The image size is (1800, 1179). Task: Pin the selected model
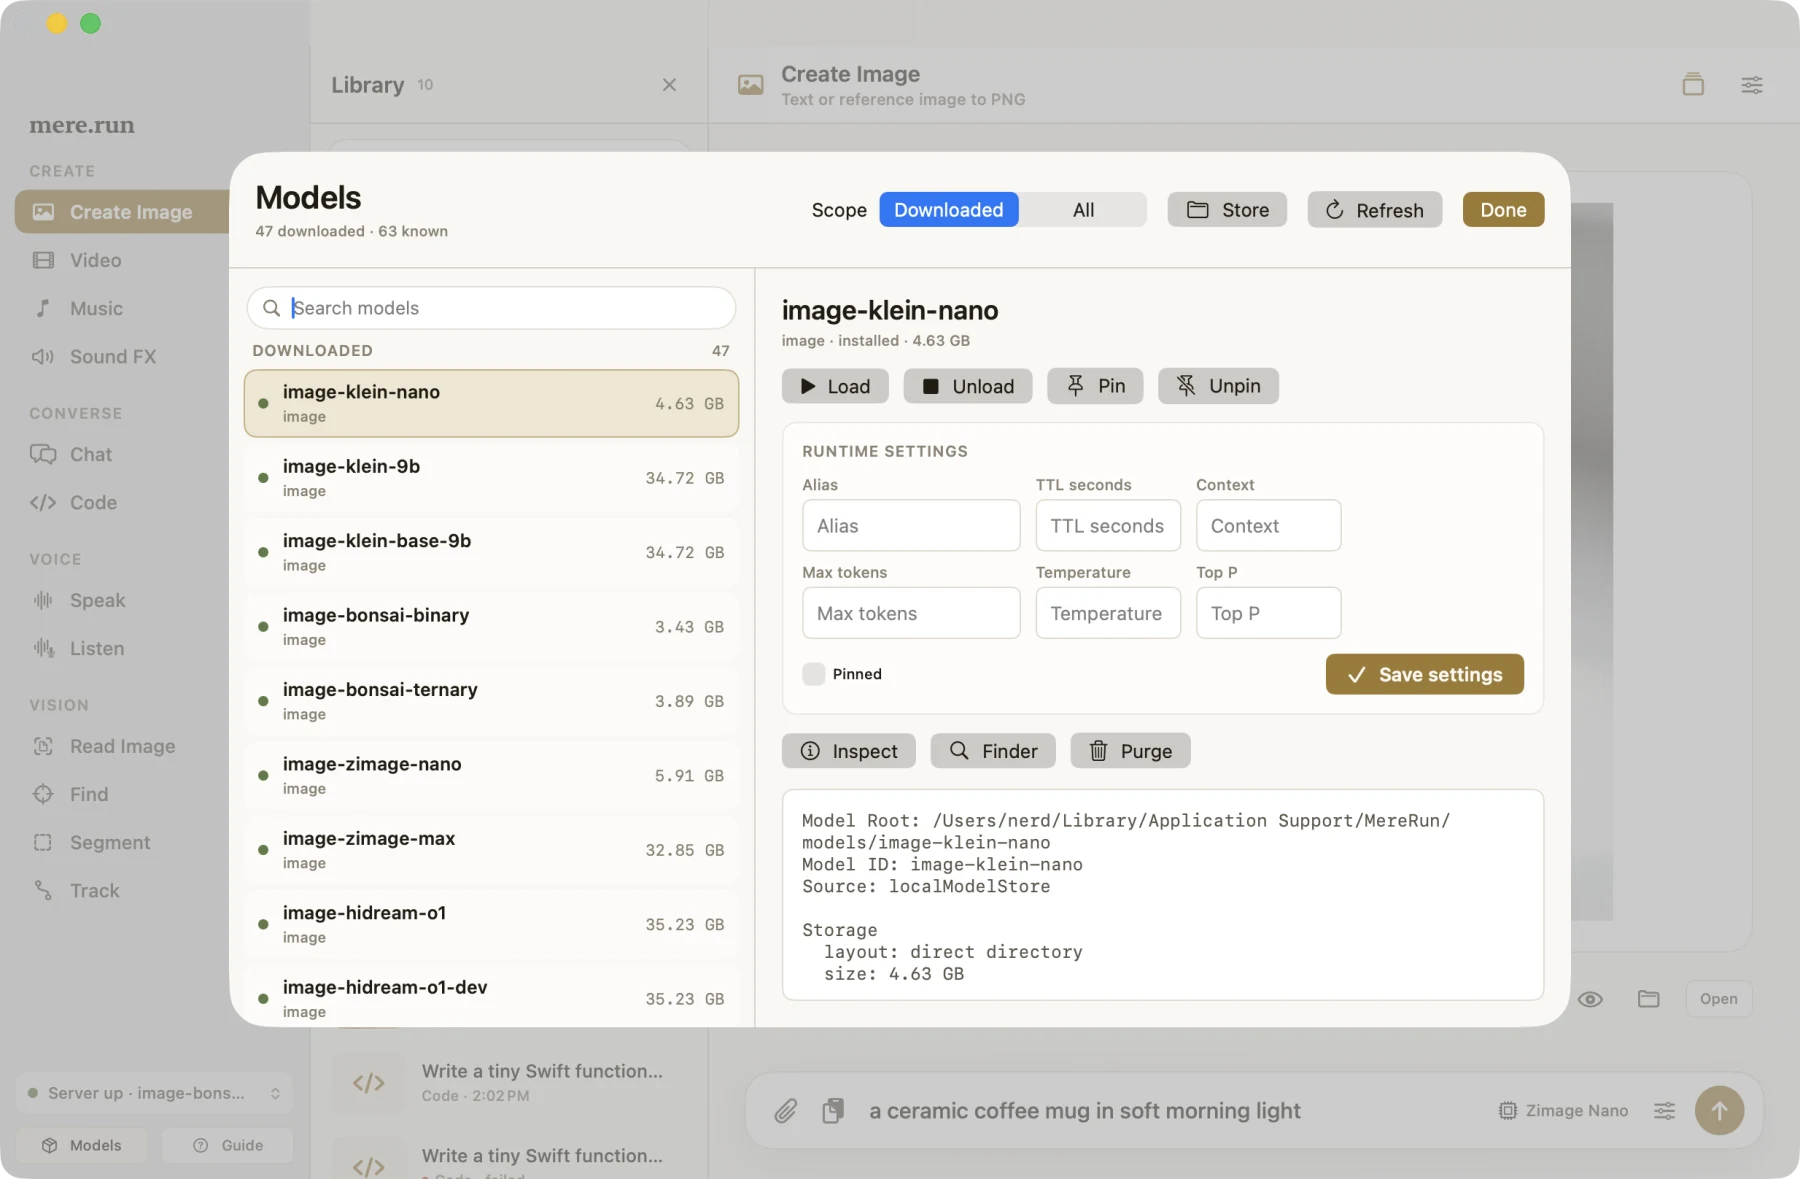(1095, 386)
